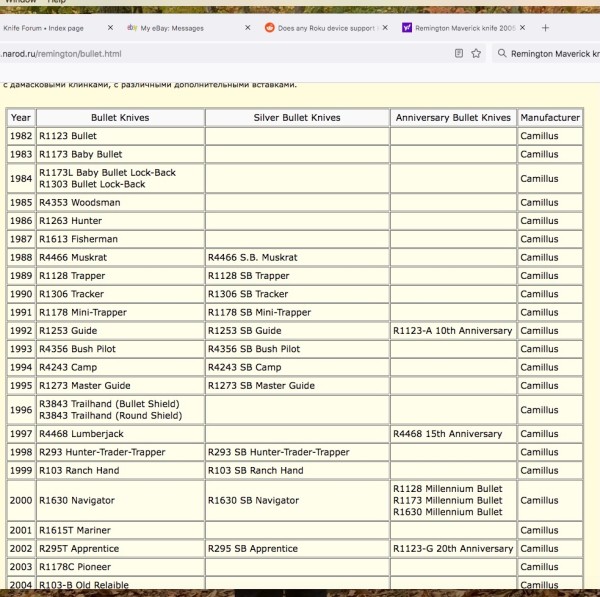This screenshot has width=600, height=597.
Task: Close the My eBay Messages tab
Action: [248, 28]
